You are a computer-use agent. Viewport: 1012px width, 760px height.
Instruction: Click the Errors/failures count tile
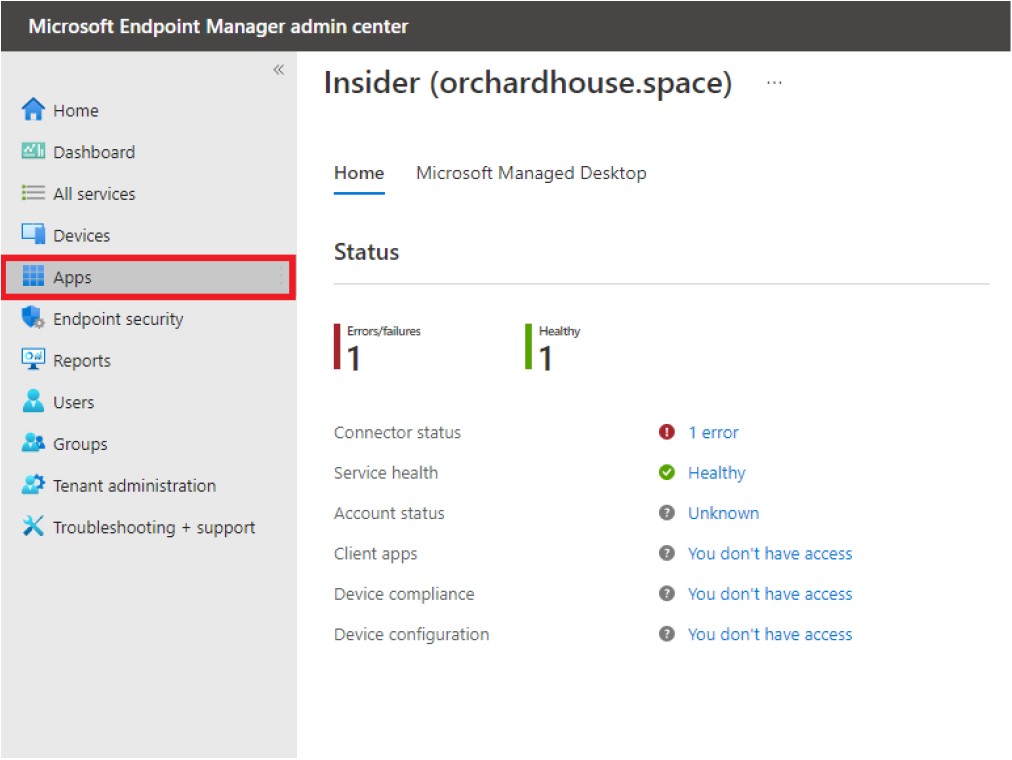pos(380,347)
